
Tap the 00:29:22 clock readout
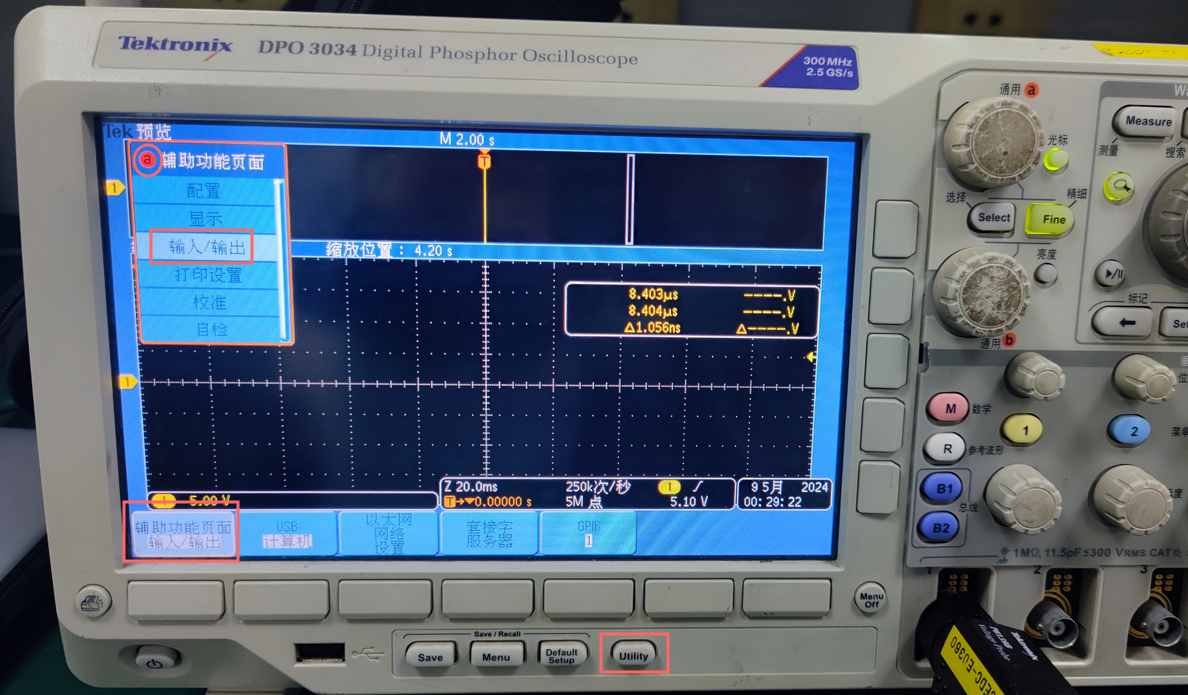pos(772,502)
